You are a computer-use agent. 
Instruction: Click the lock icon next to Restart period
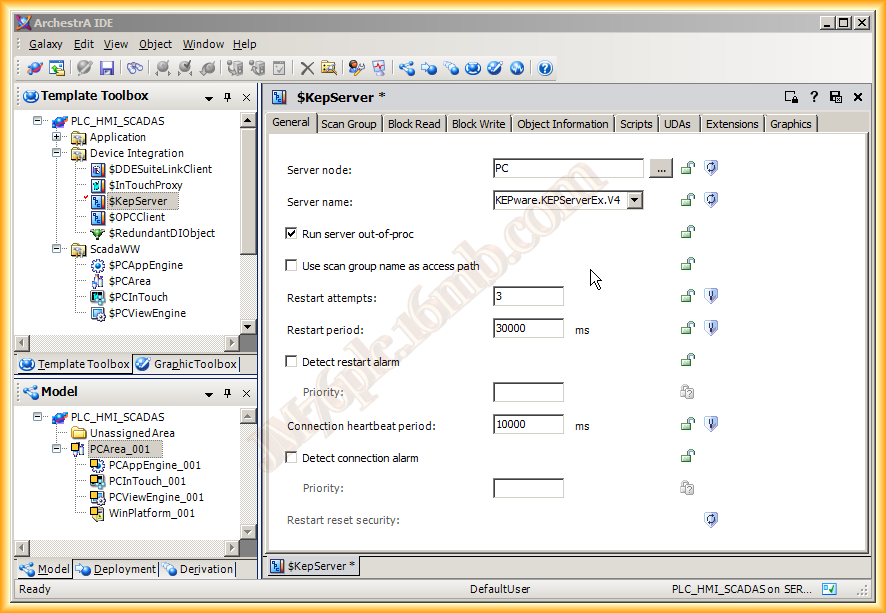(x=688, y=328)
